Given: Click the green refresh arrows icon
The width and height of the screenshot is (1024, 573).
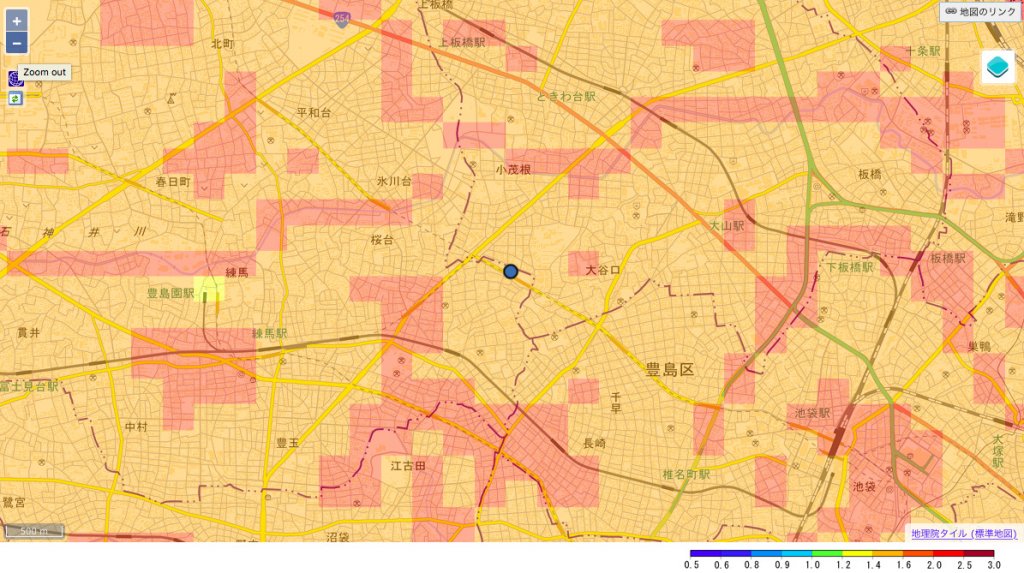Looking at the screenshot, I should [x=15, y=98].
